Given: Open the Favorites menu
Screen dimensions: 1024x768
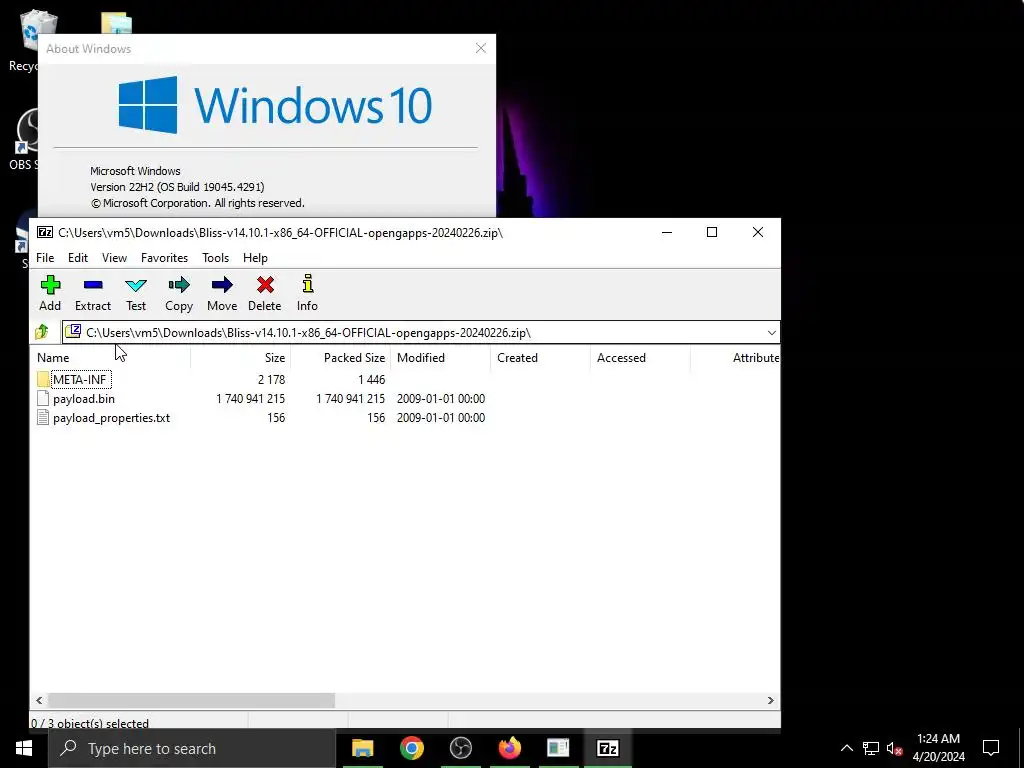Looking at the screenshot, I should [165, 258].
